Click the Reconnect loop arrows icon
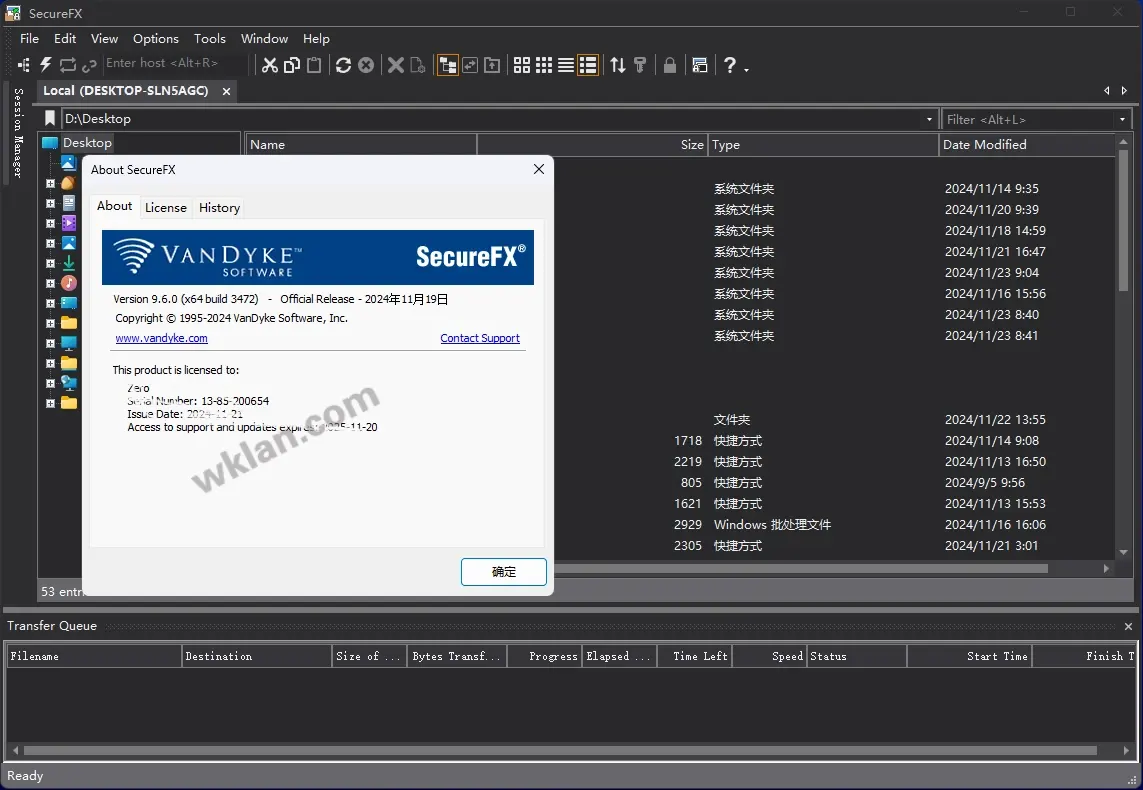 click(68, 65)
